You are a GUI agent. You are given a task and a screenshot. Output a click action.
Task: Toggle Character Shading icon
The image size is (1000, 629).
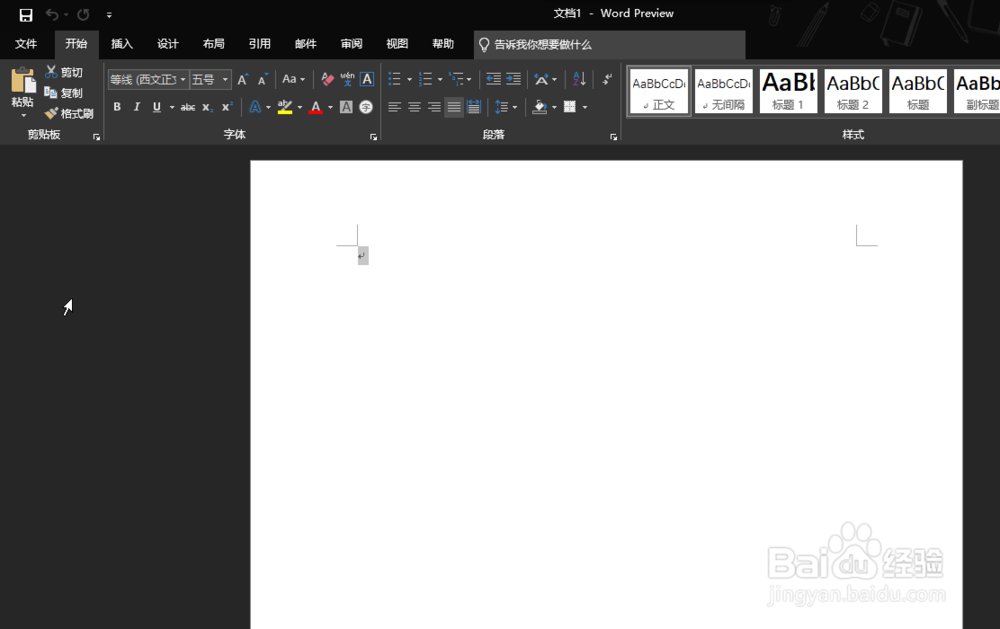tap(346, 107)
